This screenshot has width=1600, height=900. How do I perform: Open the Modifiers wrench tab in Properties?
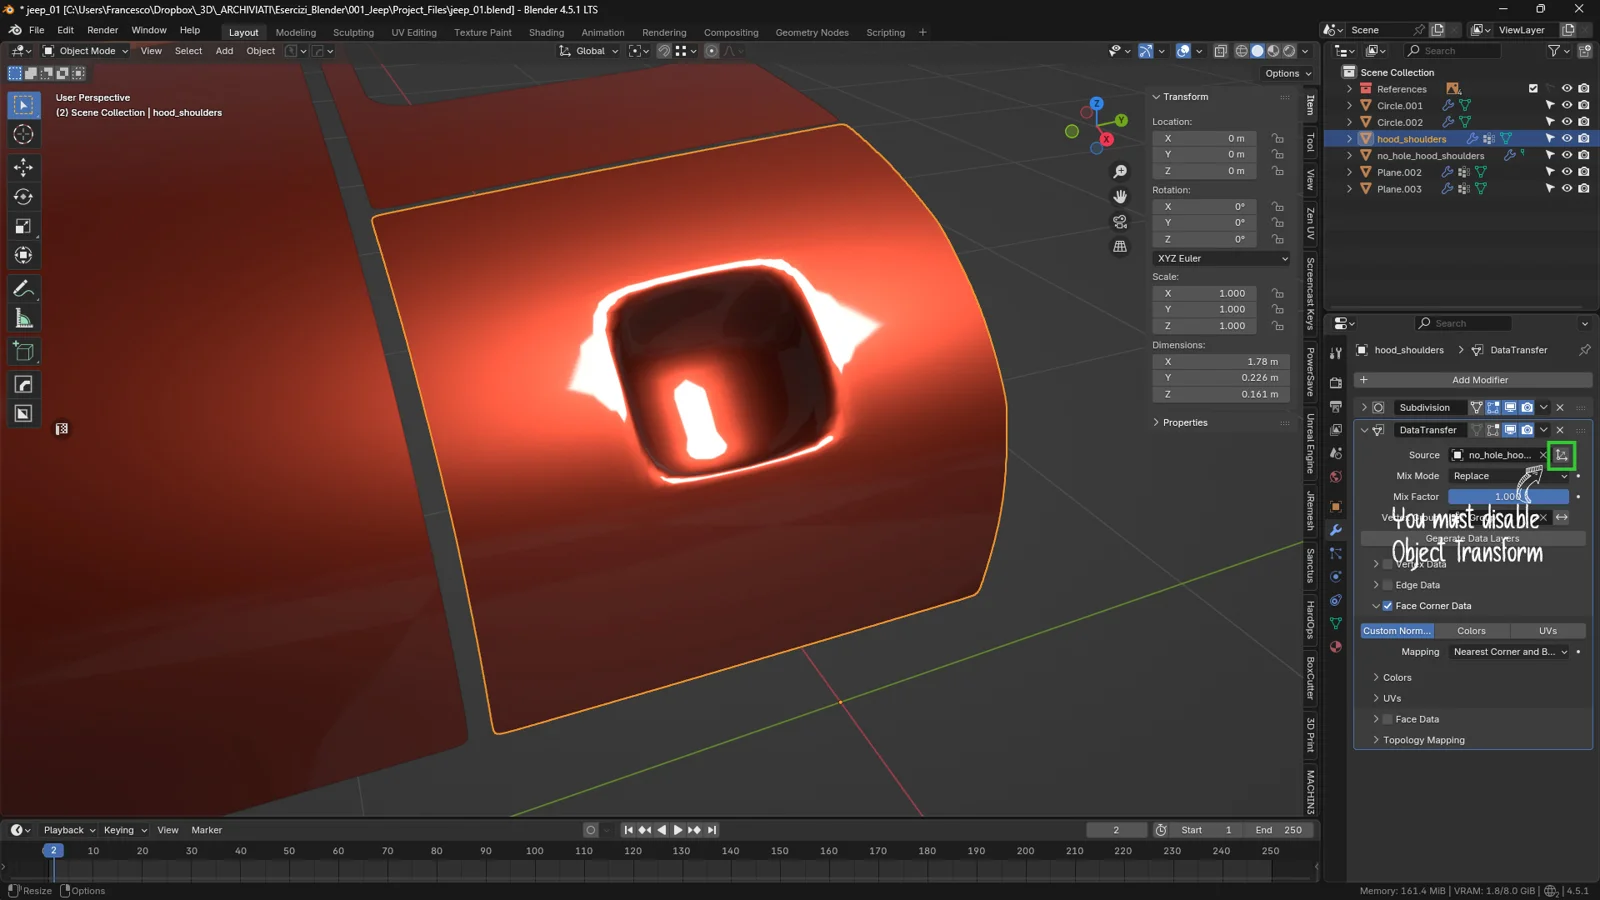point(1336,530)
